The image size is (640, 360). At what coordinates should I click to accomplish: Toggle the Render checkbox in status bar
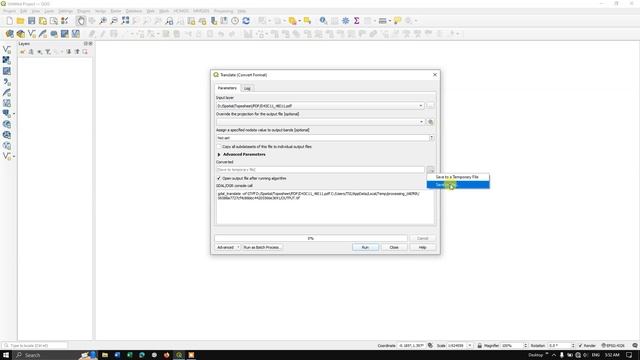580,345
